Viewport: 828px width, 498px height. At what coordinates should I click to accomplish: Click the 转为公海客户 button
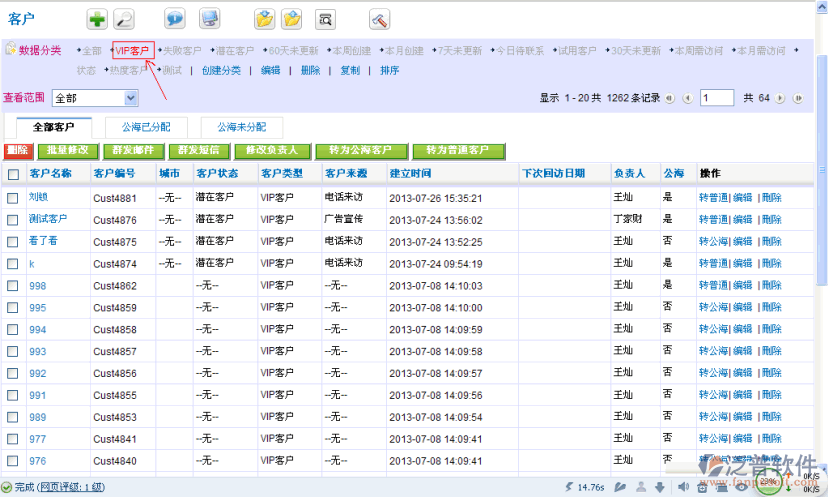(x=360, y=150)
